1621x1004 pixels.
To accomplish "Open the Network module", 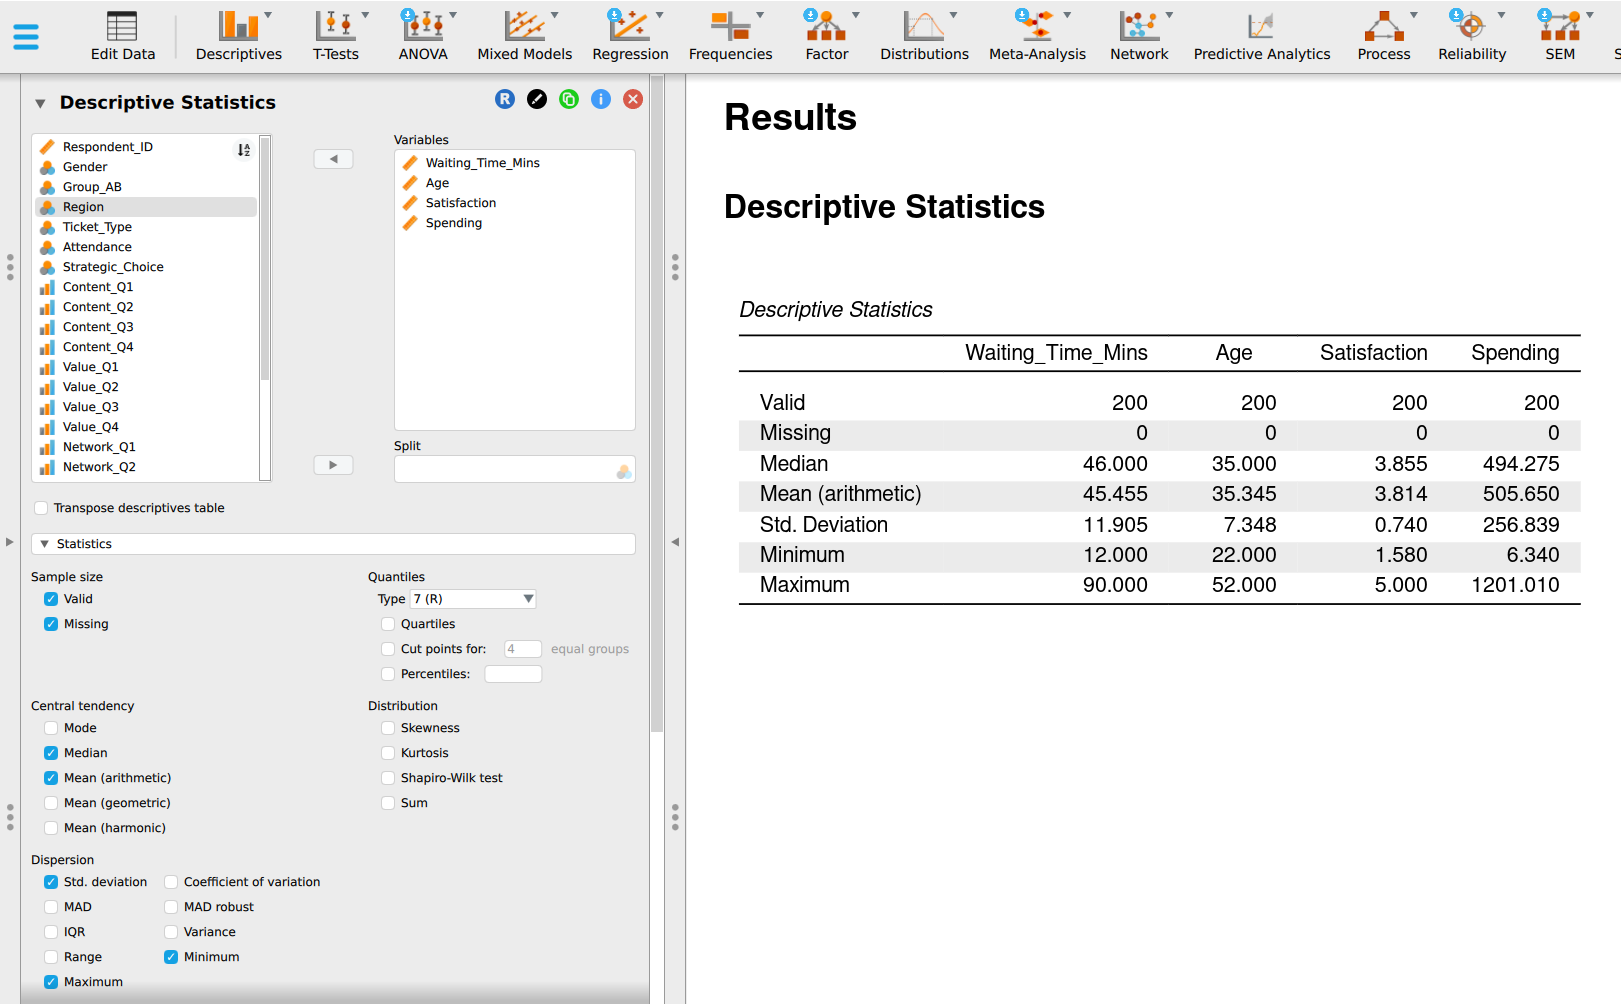I will pyautogui.click(x=1139, y=36).
